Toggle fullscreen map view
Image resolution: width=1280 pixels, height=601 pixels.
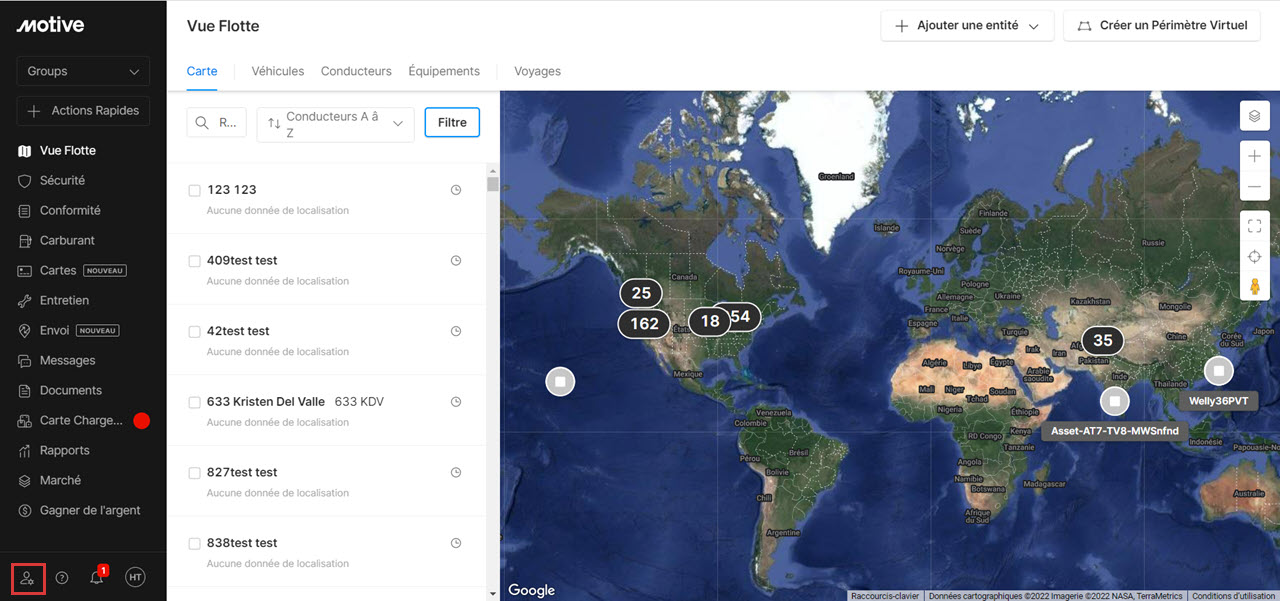[1254, 226]
